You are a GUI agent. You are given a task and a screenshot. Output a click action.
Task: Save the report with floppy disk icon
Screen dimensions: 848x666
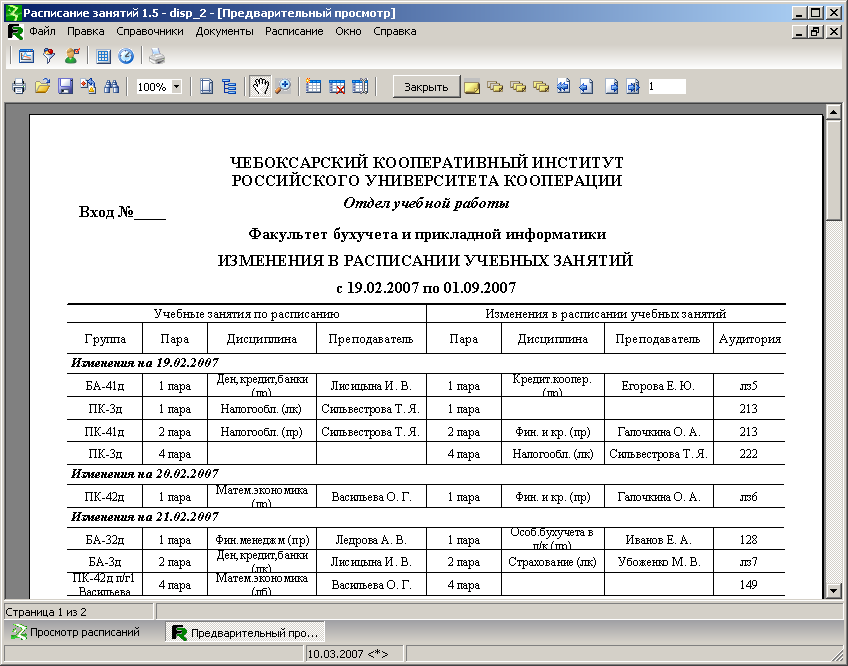click(x=65, y=87)
